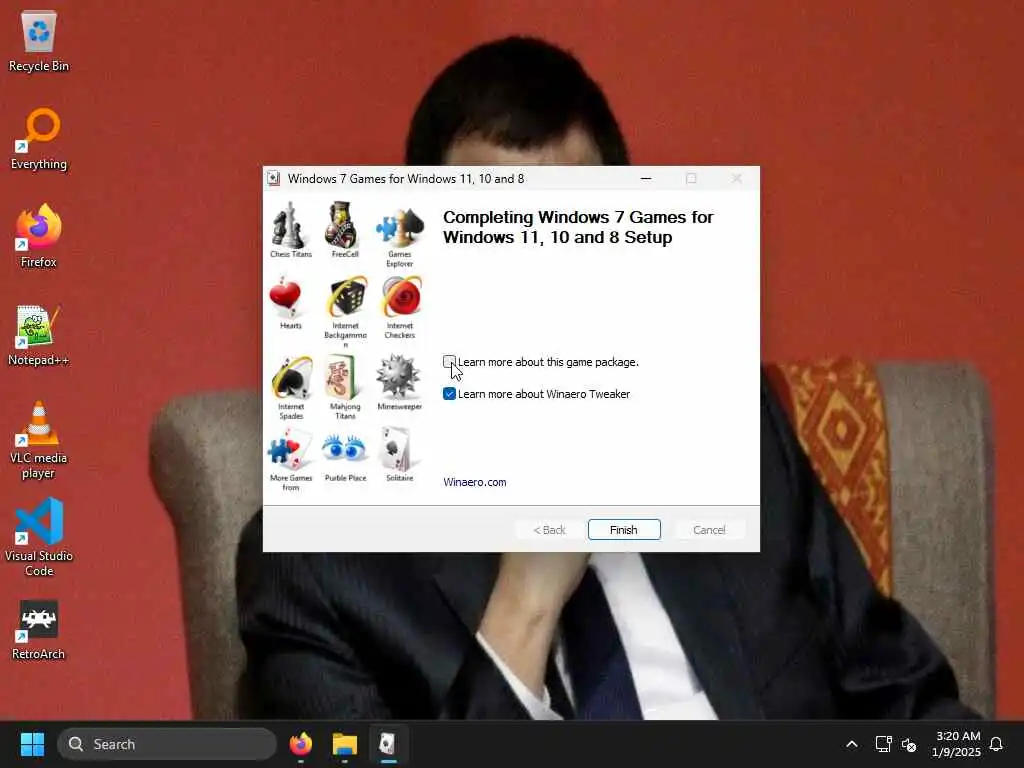Image resolution: width=1024 pixels, height=768 pixels.
Task: Click the Finish button
Action: pyautogui.click(x=624, y=530)
